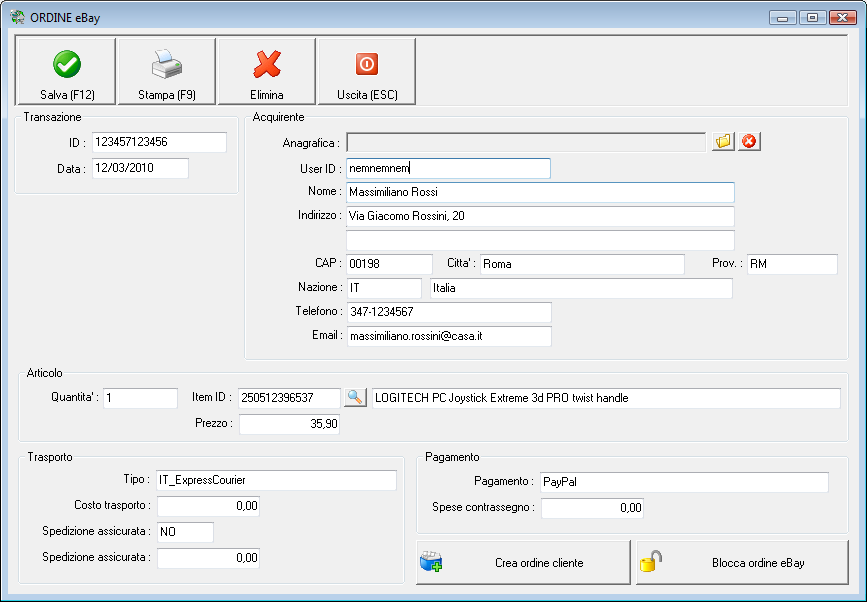Screen dimensions: 867x602
Task: Click the Crea ordine cliente button
Action: coord(523,562)
